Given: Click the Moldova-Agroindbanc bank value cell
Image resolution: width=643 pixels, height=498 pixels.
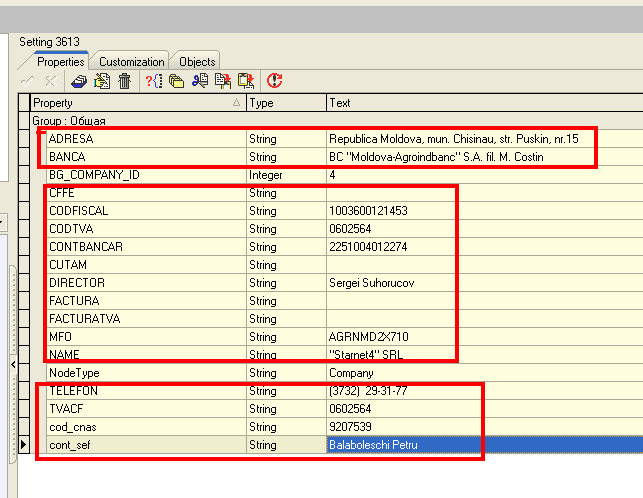Looking at the screenshot, I should (x=485, y=157).
